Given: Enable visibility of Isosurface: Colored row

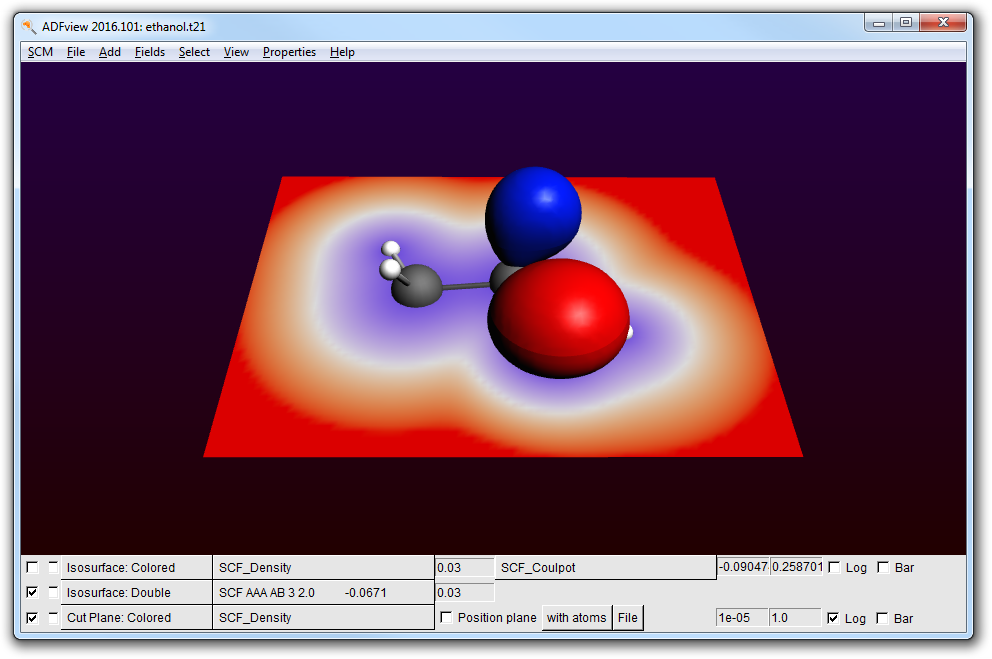Looking at the screenshot, I should [x=32, y=567].
